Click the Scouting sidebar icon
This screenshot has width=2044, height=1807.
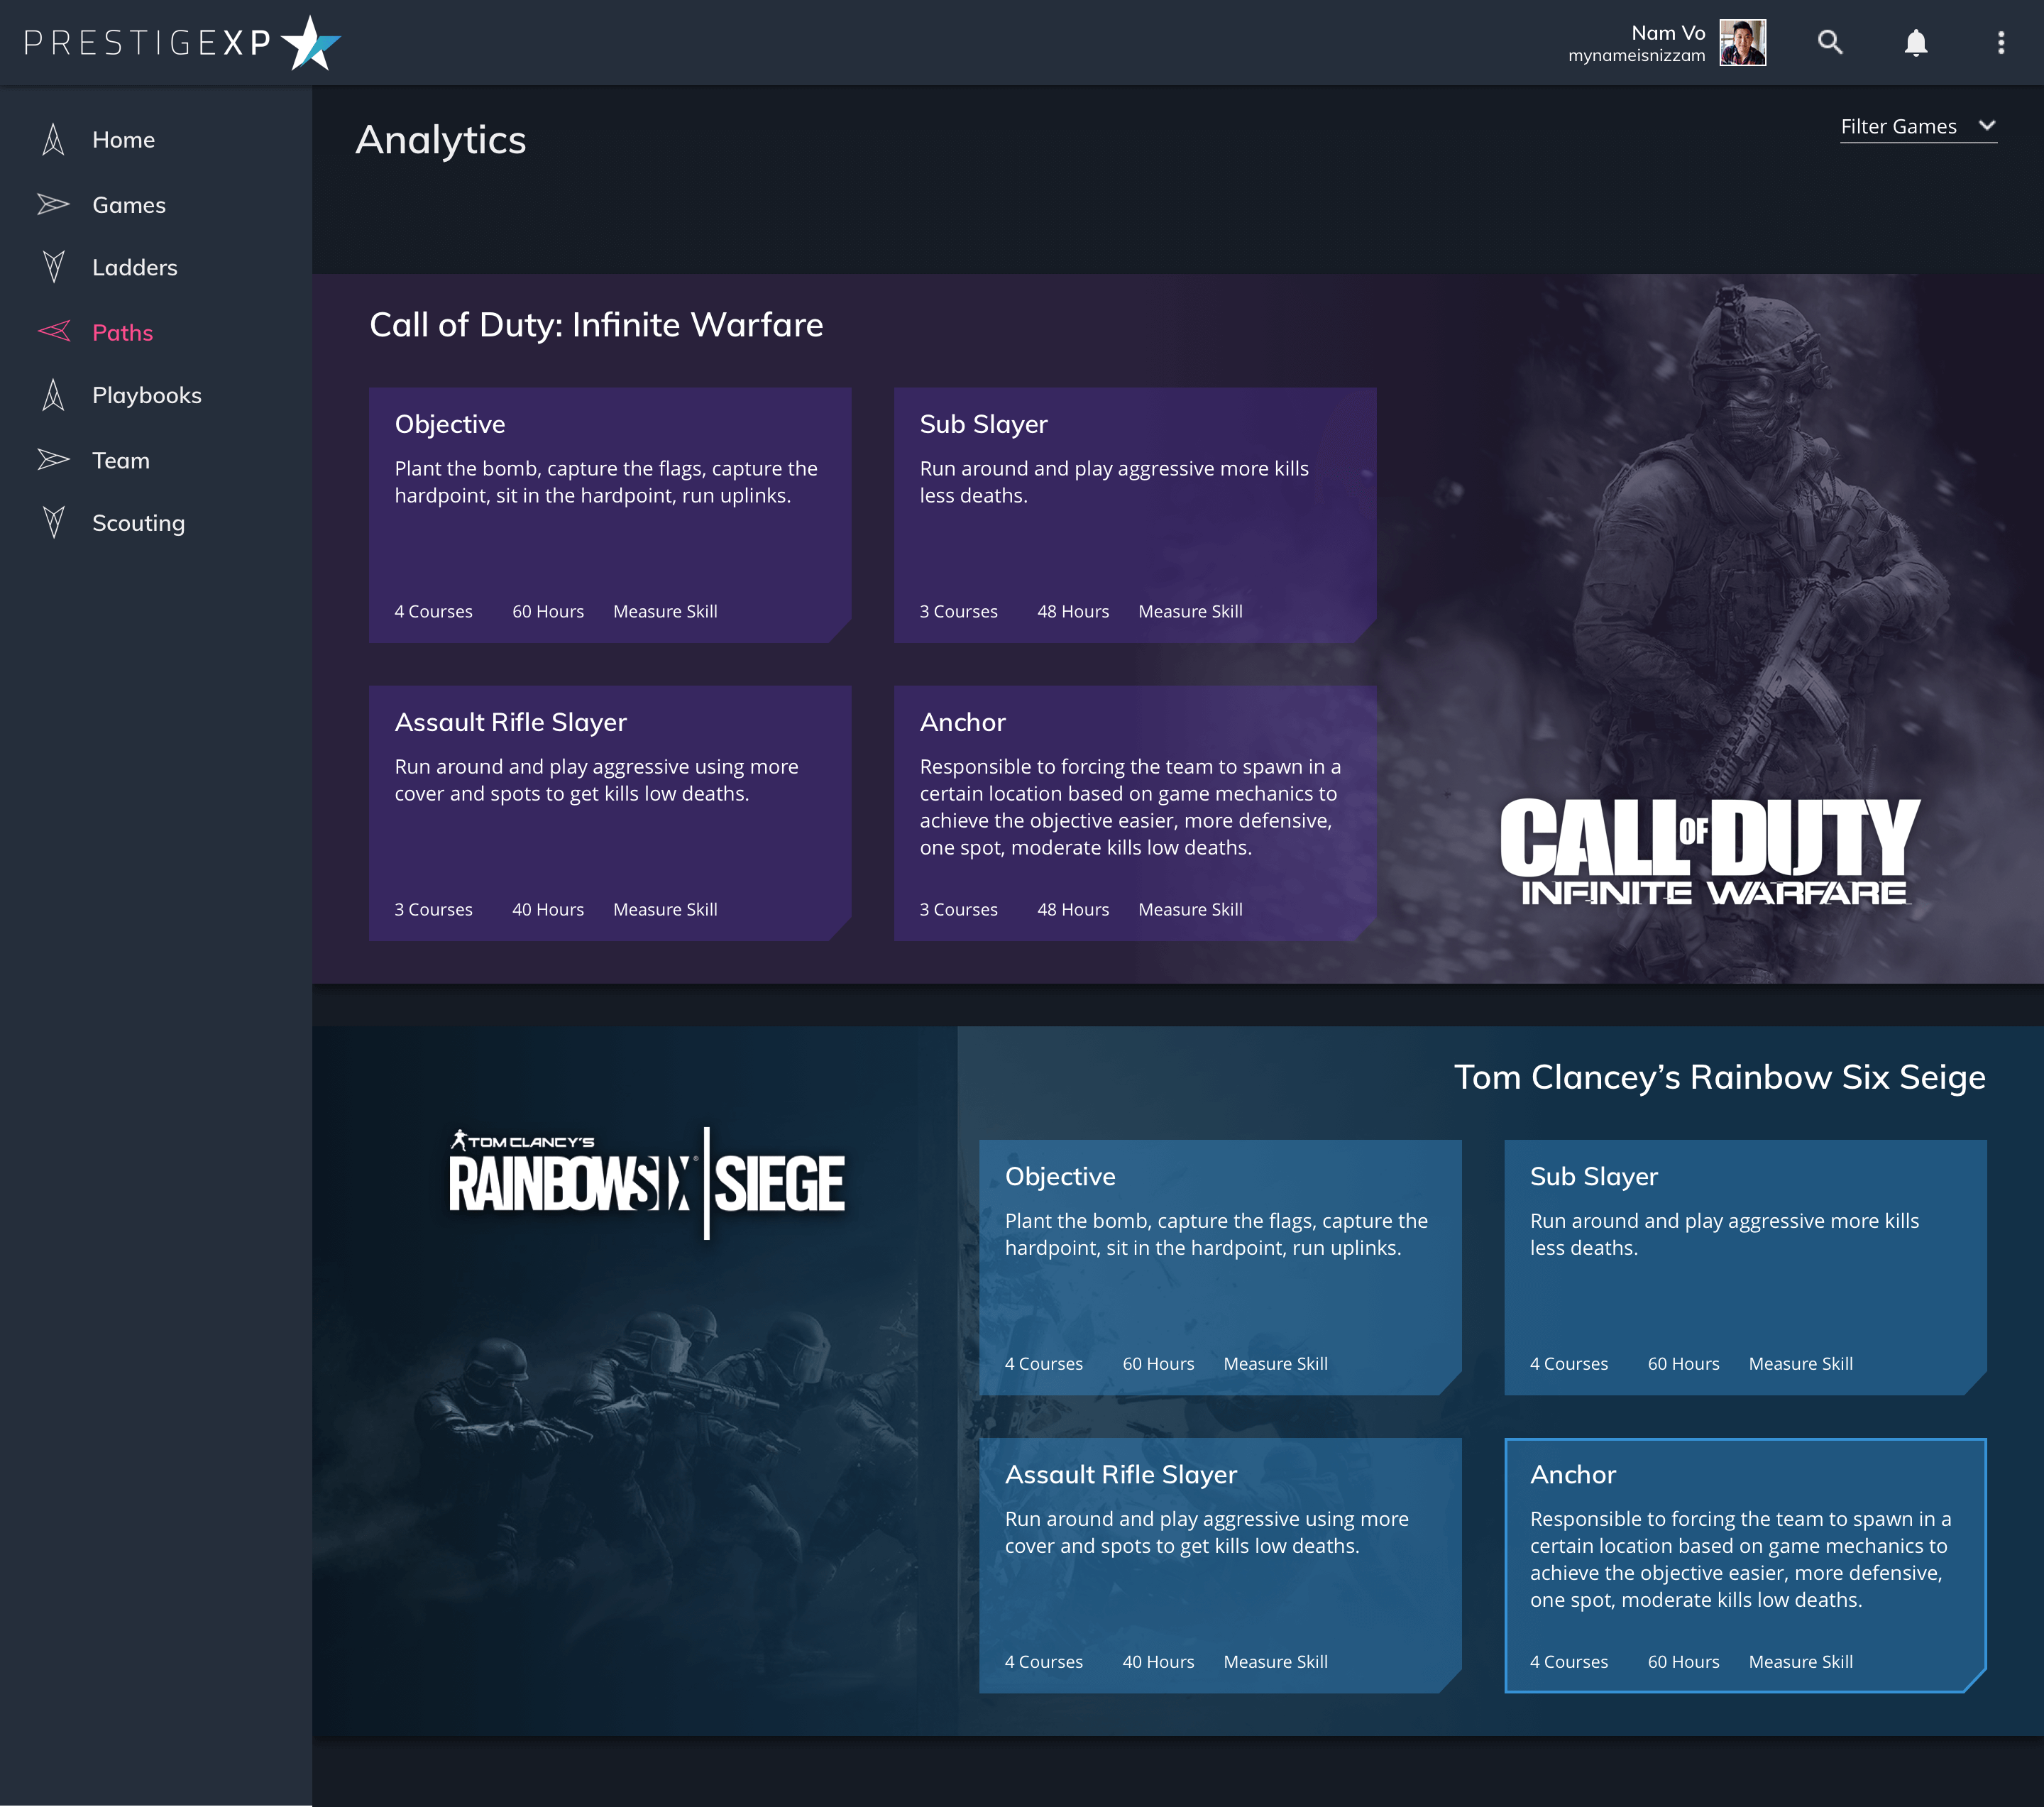tap(54, 522)
